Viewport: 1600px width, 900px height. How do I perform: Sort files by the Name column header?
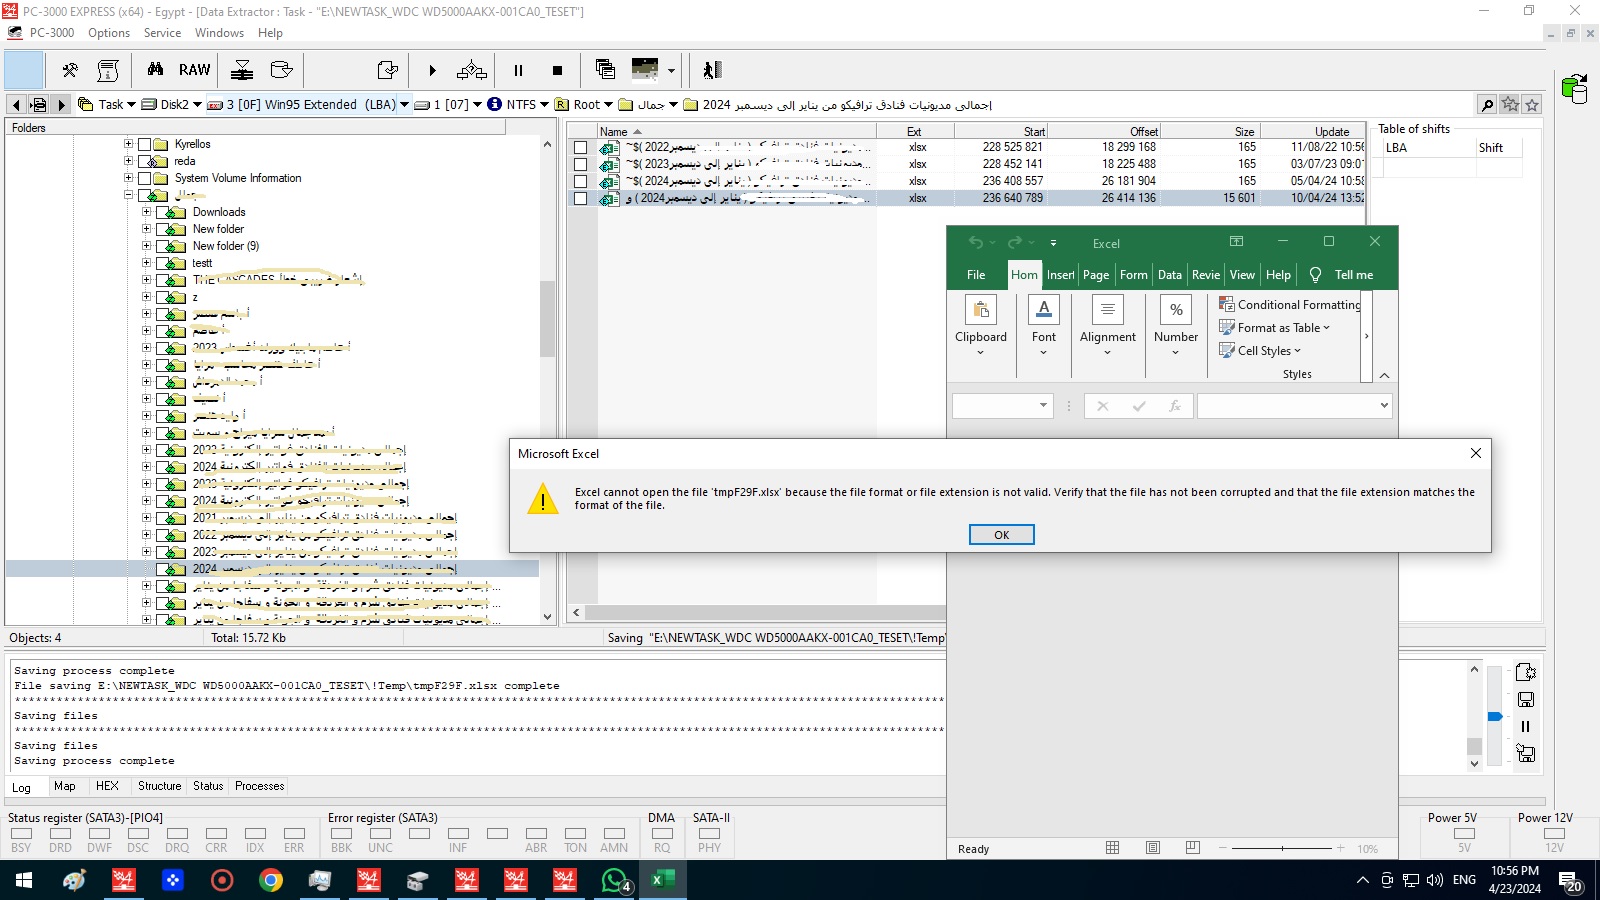736,131
